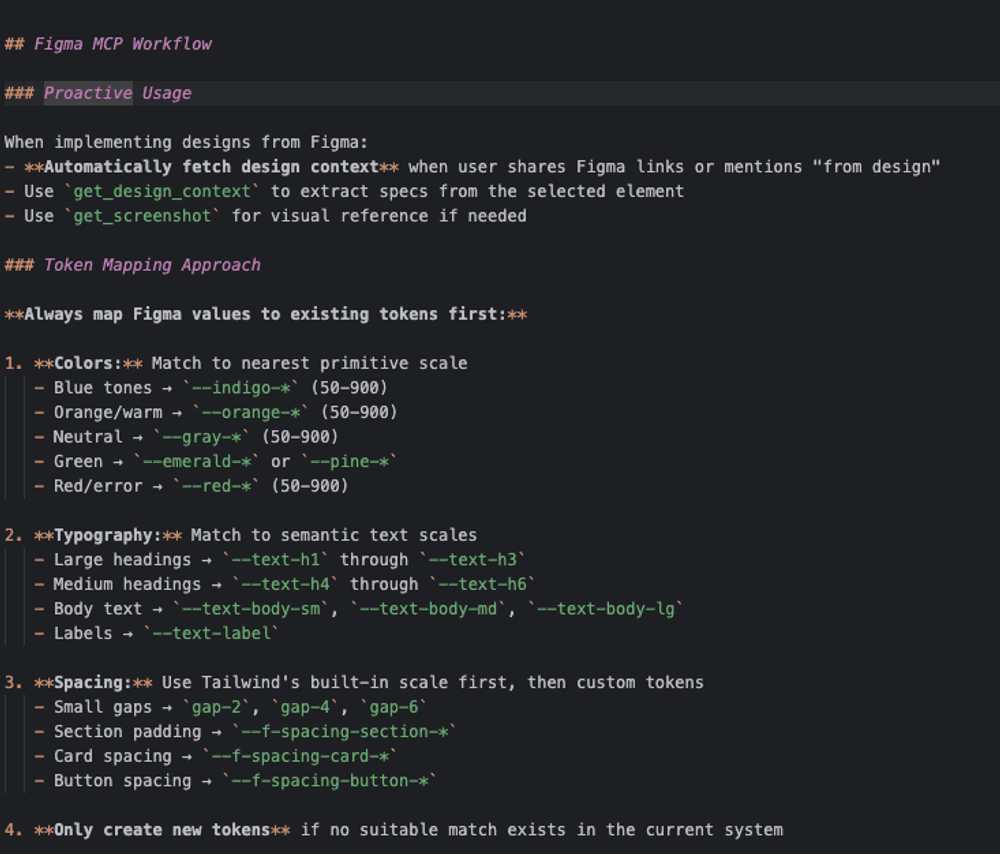The width and height of the screenshot is (1000, 854).
Task: Click the "--pine-*" token text
Action: [349, 461]
